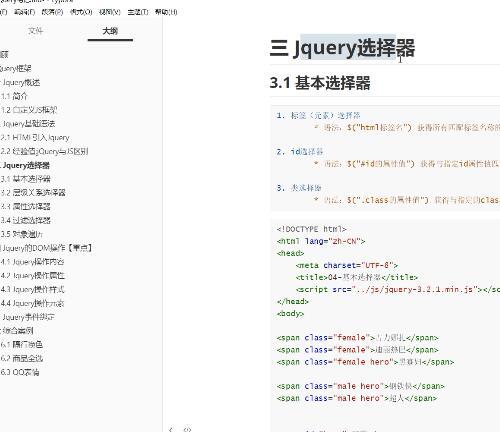Click the closing </head> tag line
The height and width of the screenshot is (432, 500).
pyautogui.click(x=293, y=301)
